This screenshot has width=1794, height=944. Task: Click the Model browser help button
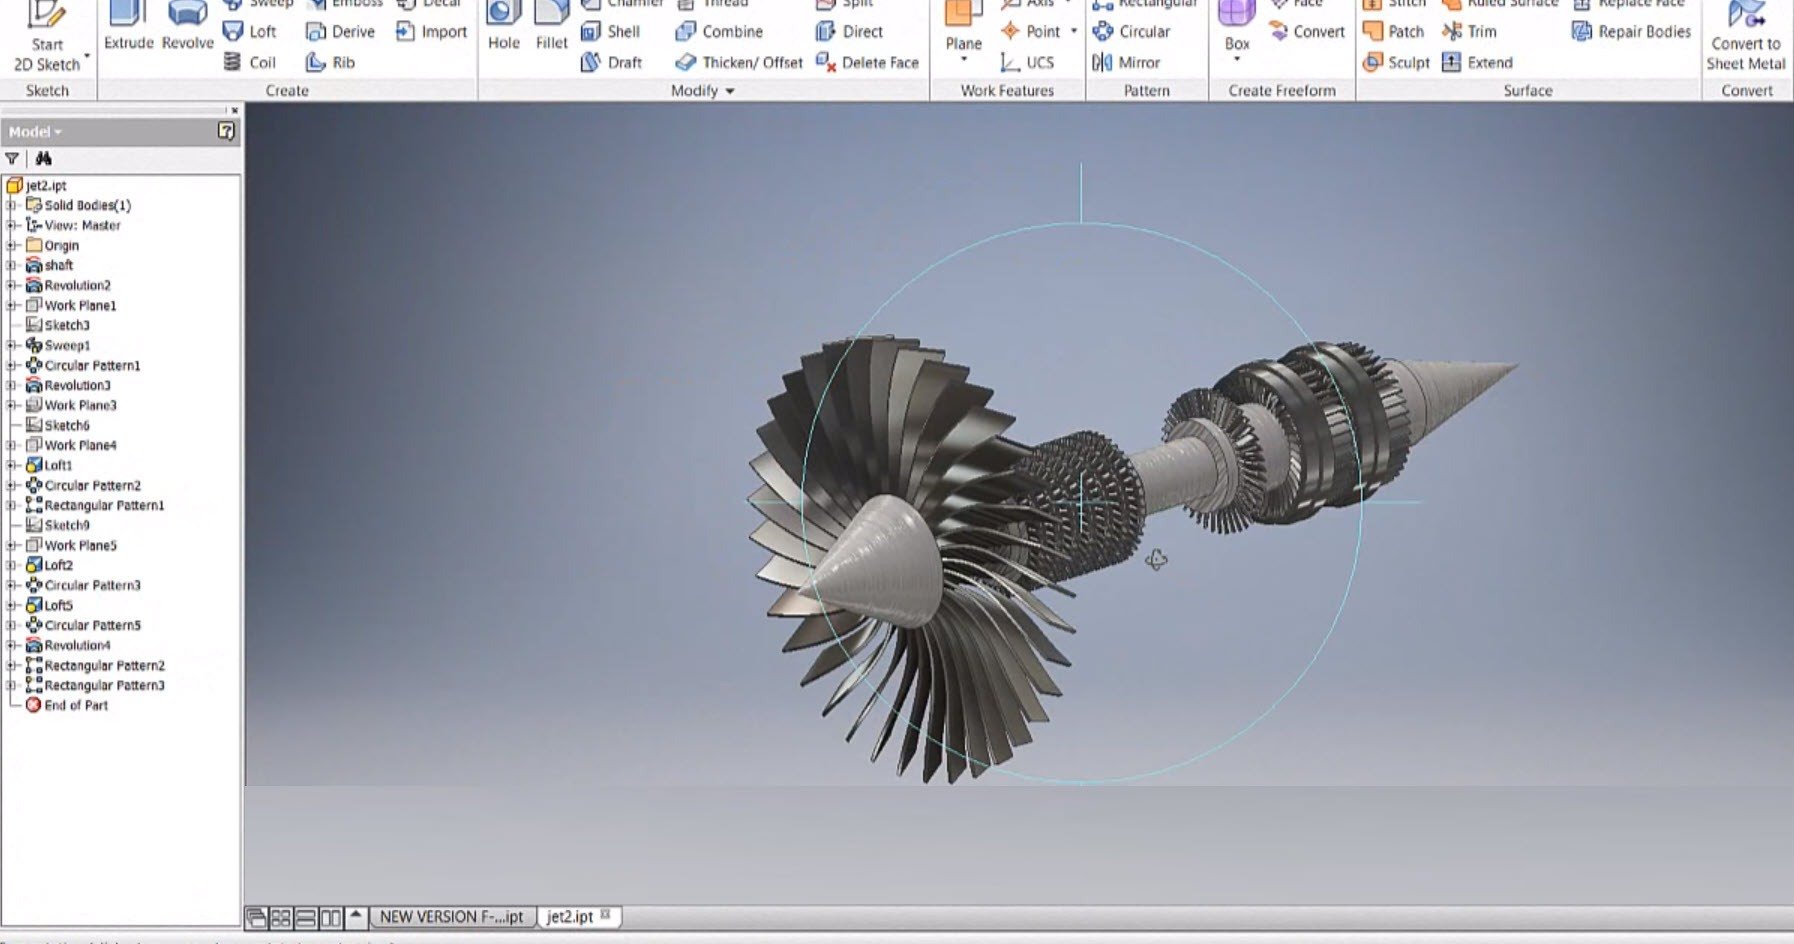226,131
